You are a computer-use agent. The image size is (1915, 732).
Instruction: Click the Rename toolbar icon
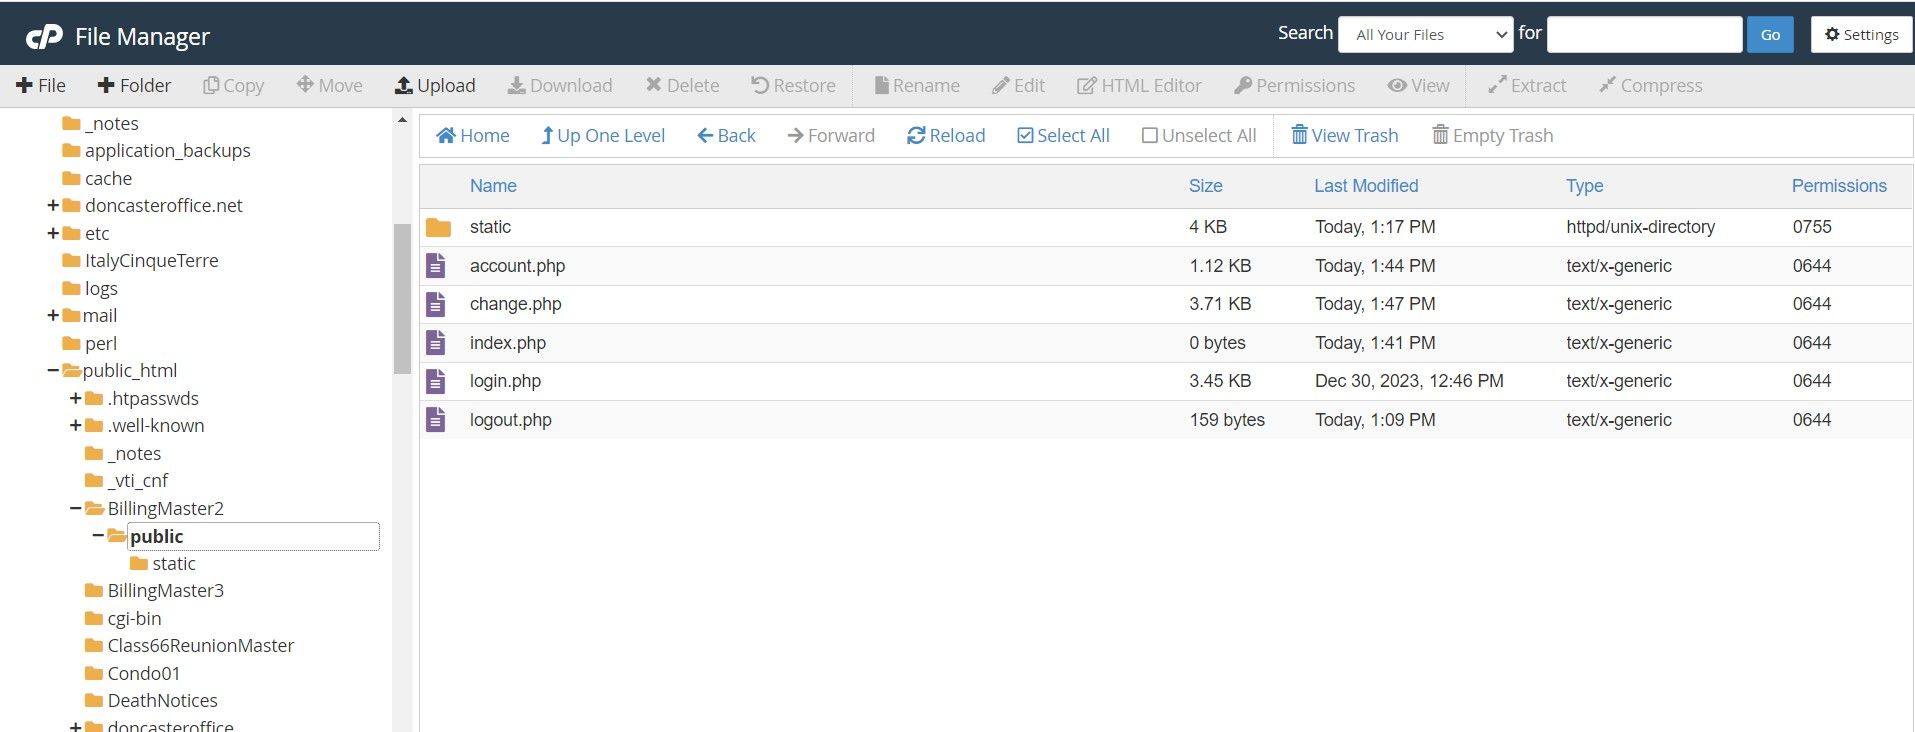tap(881, 86)
